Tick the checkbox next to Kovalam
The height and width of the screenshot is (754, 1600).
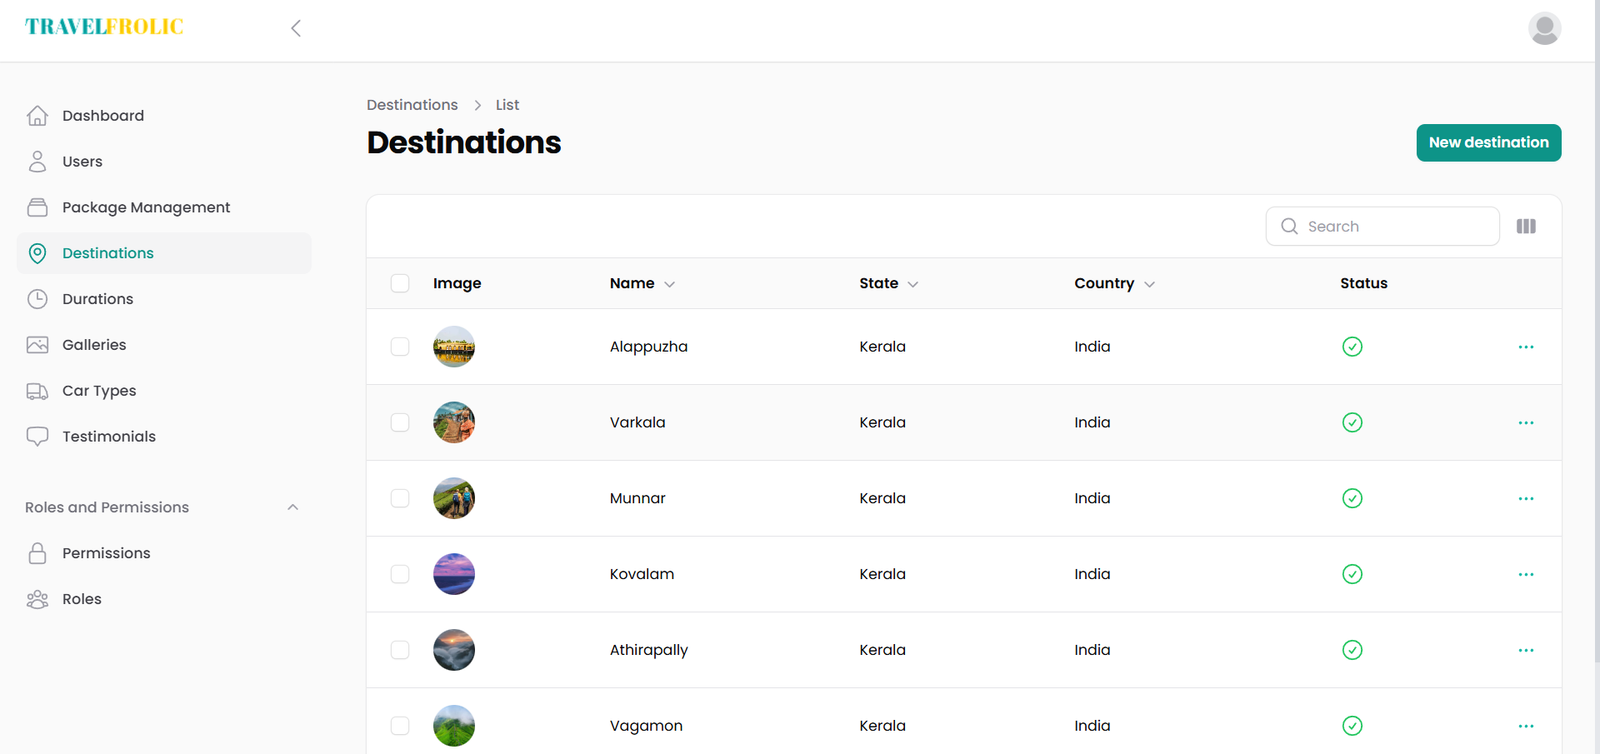point(400,574)
